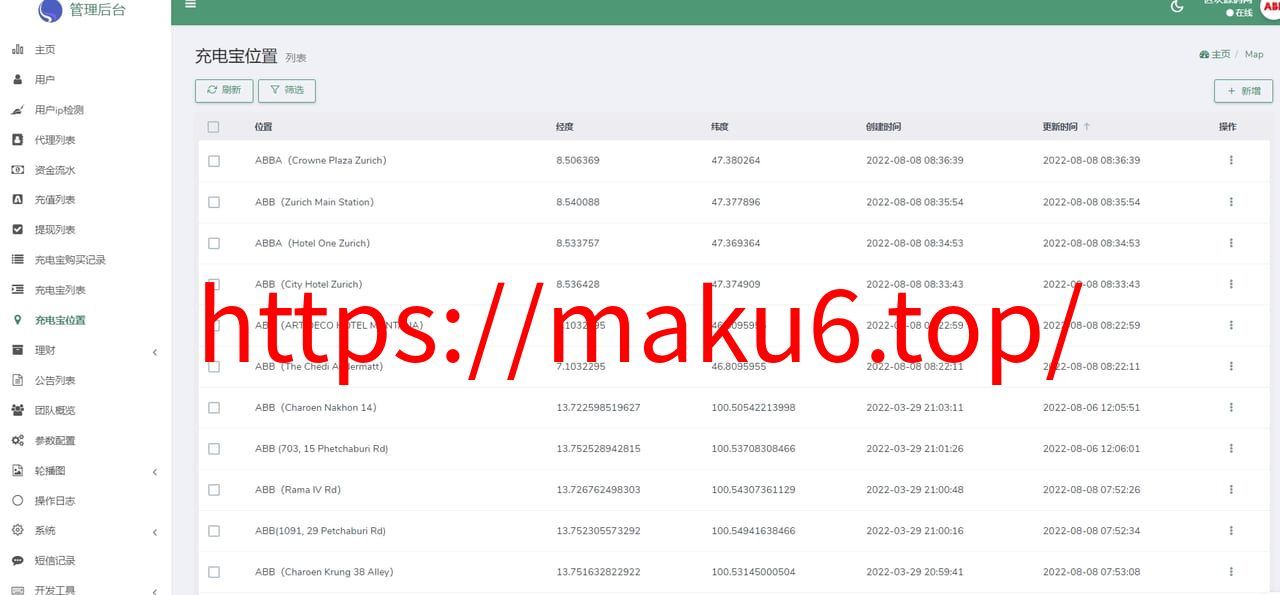Open actions menu for 703, 15 Phetchaburi Rd row

click(x=1231, y=449)
